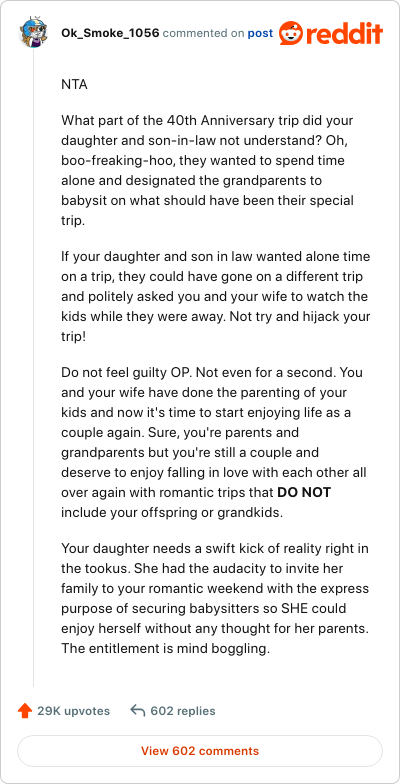Screen dimensions: 400x784
Task: Click the paragraph starting 'Do not feel guilty'
Action: pyautogui.click(x=215, y=443)
